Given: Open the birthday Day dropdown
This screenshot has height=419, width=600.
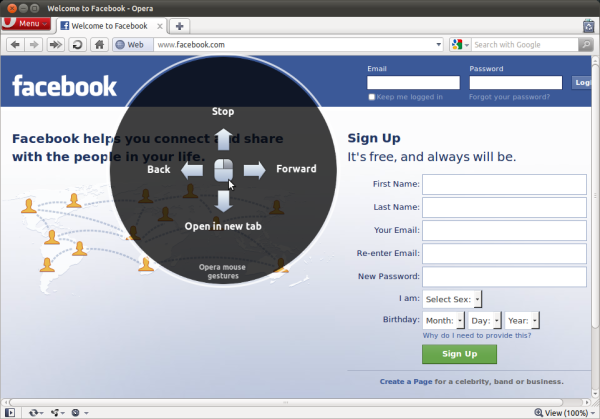Looking at the screenshot, I should pos(484,320).
